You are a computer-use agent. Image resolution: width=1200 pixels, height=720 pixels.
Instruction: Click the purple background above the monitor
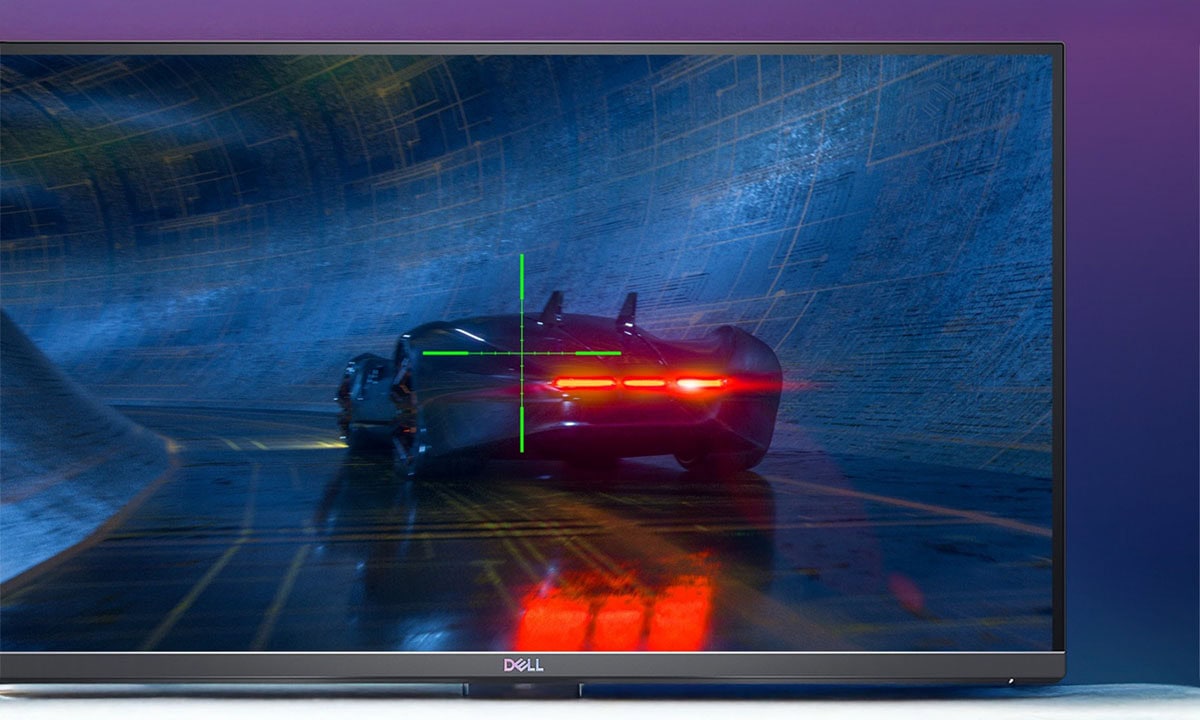point(600,20)
